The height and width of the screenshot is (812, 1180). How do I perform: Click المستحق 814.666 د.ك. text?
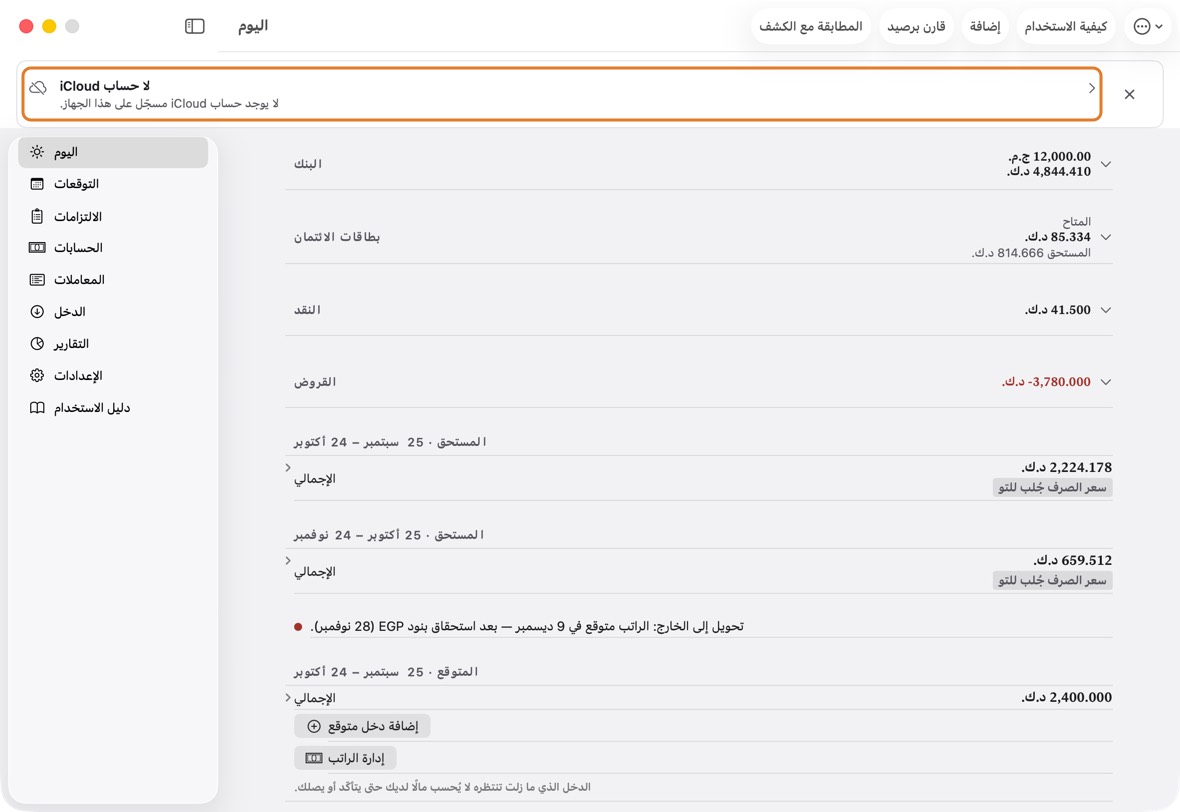(1031, 253)
